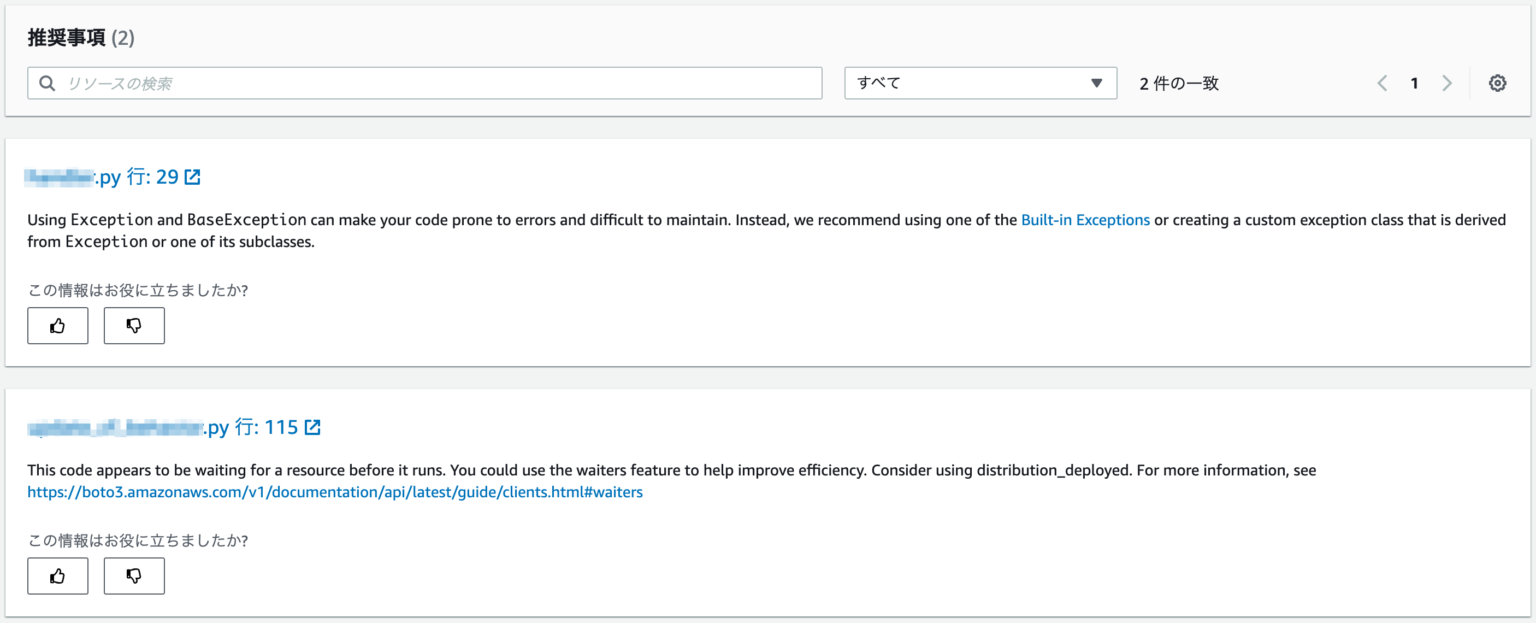Go to next page with right chevron
Image resolution: width=1536 pixels, height=623 pixels.
pyautogui.click(x=1446, y=84)
